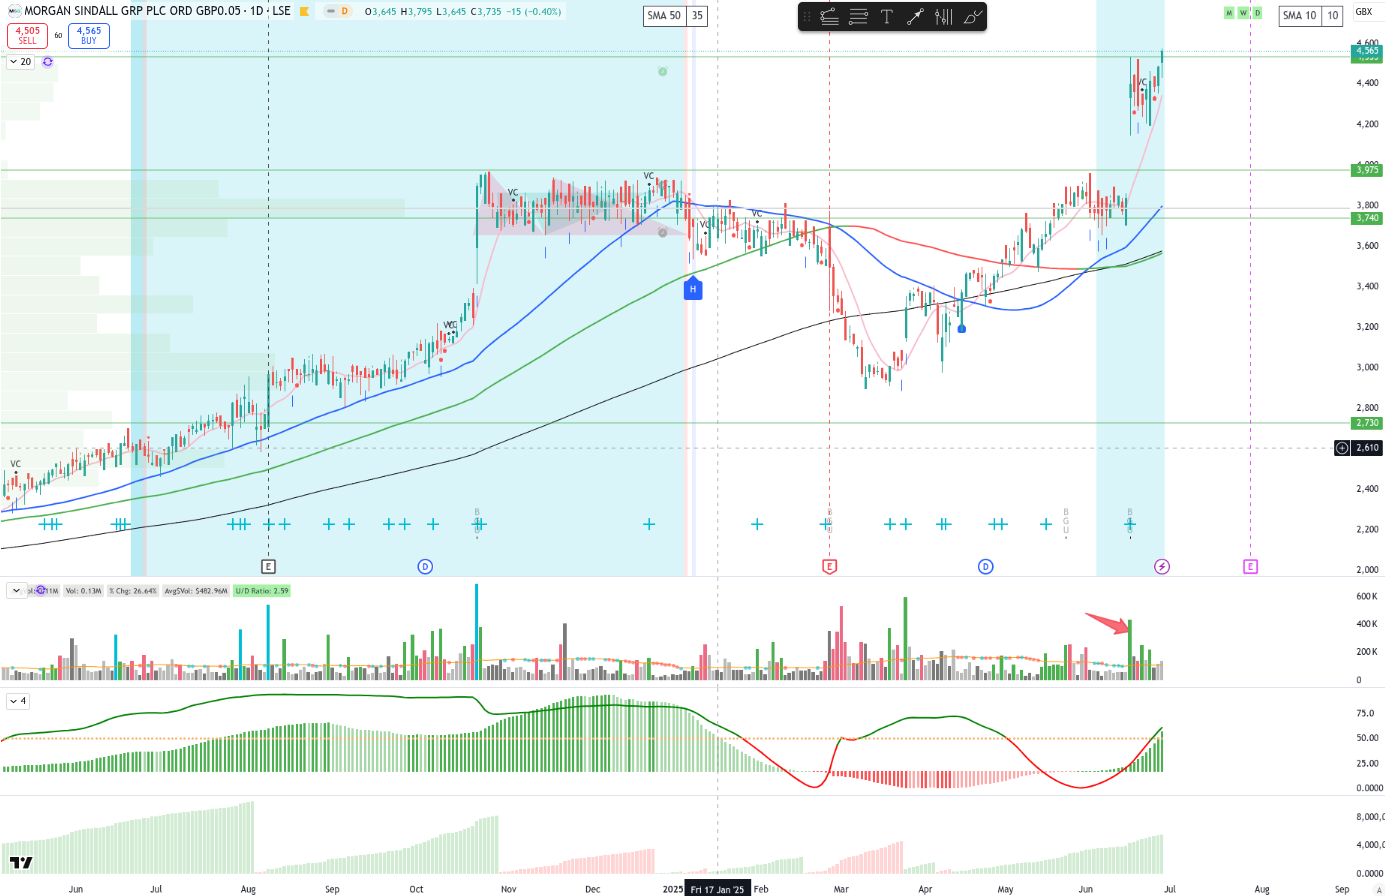
Task: Click the 1D interval in the chart title
Action: [x=257, y=11]
